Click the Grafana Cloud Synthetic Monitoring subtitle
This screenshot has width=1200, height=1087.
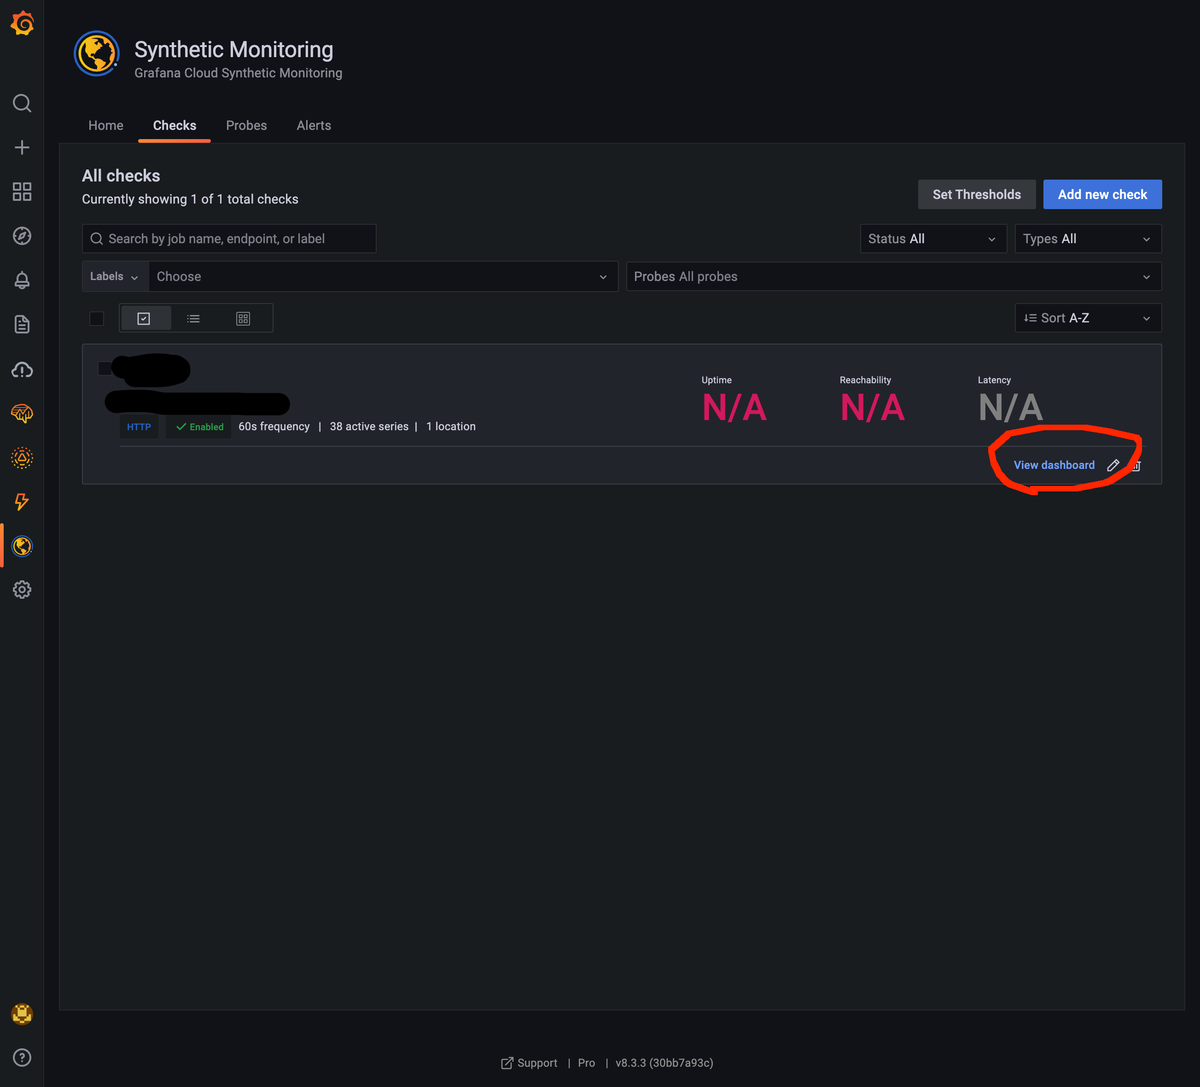pyautogui.click(x=238, y=73)
